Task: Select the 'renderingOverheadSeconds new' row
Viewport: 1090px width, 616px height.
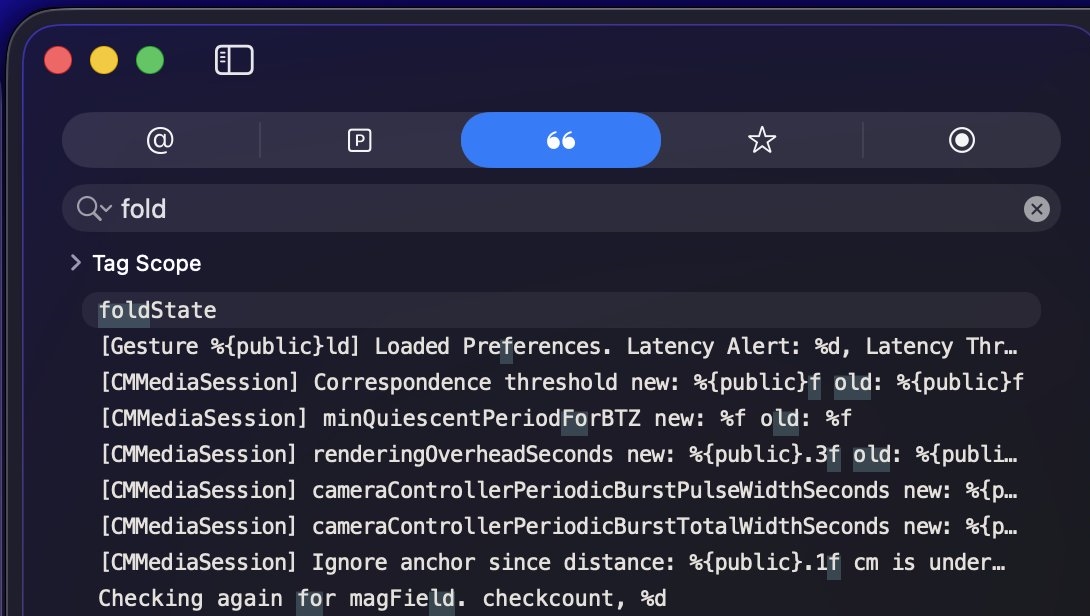Action: (561, 455)
